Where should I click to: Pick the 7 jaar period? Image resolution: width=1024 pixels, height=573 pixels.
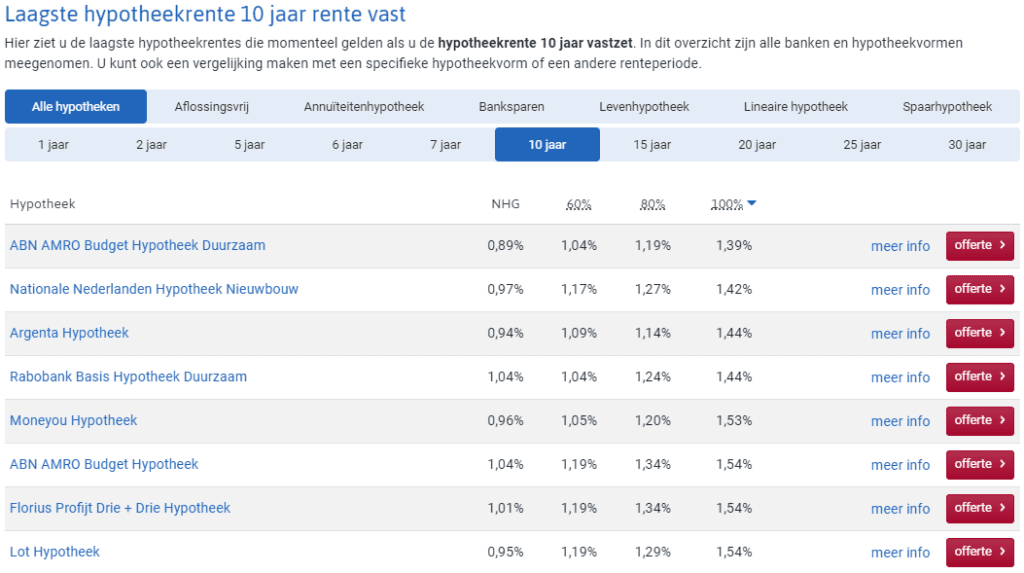[x=445, y=144]
